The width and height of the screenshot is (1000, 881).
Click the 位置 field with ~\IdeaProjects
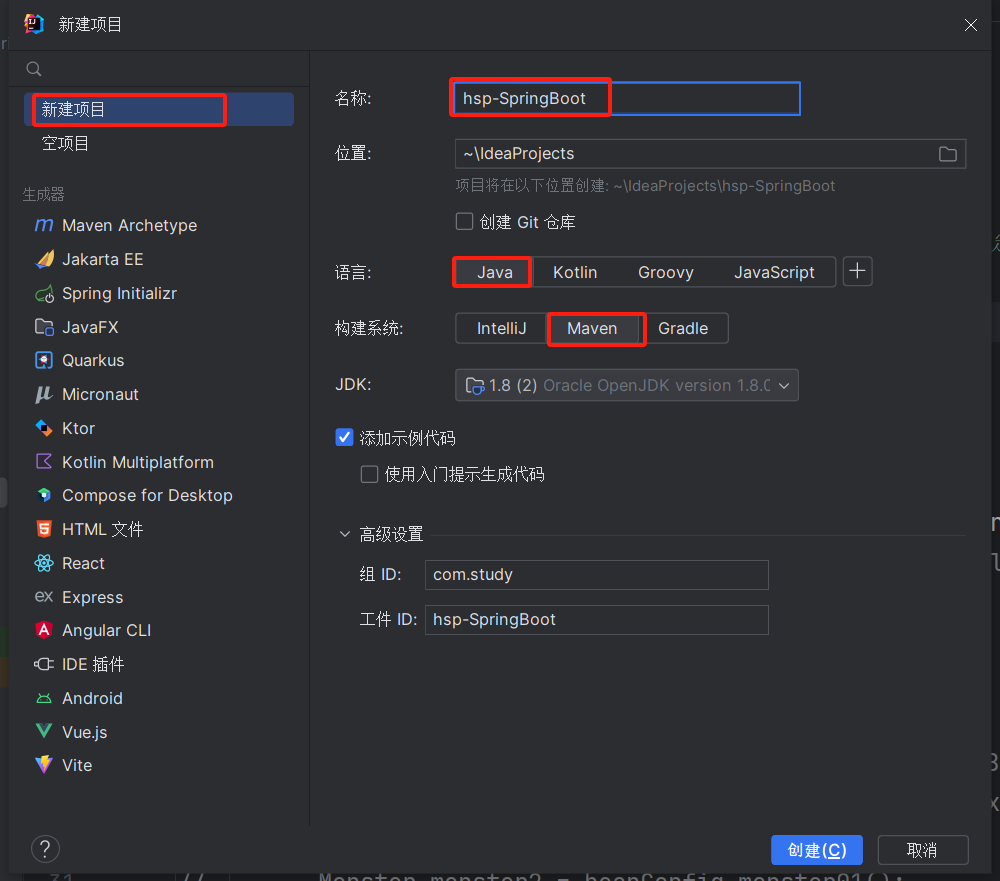710,154
